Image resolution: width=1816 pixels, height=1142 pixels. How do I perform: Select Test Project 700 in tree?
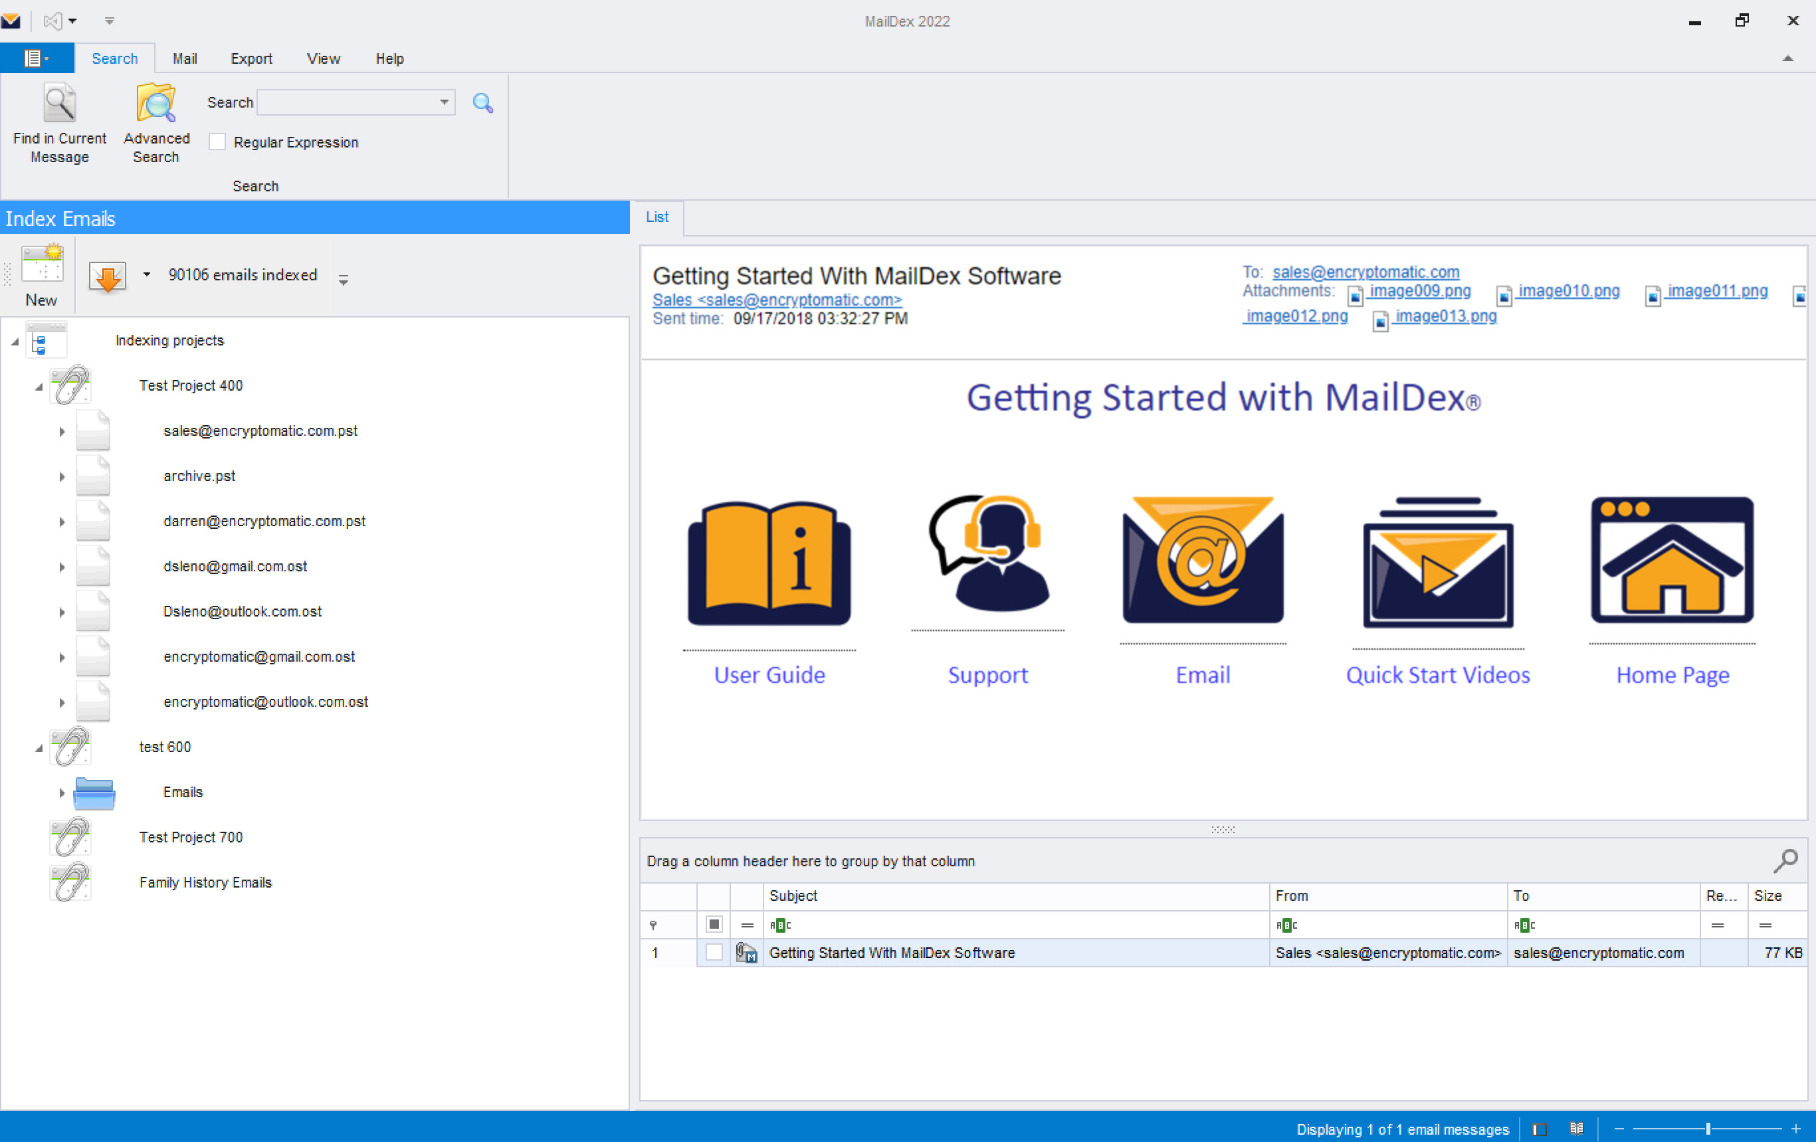[x=191, y=837]
